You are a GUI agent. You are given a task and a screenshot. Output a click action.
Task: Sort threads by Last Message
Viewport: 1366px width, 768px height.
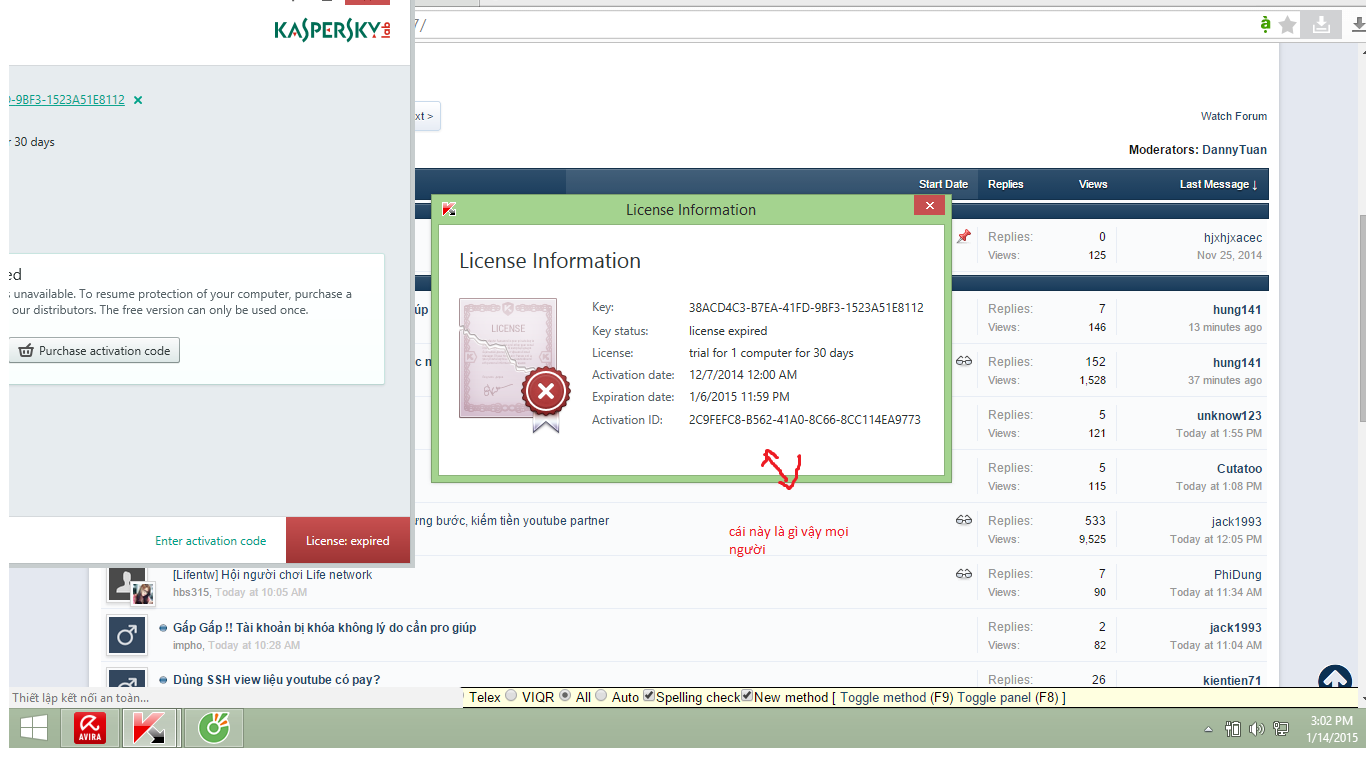pyautogui.click(x=1219, y=184)
